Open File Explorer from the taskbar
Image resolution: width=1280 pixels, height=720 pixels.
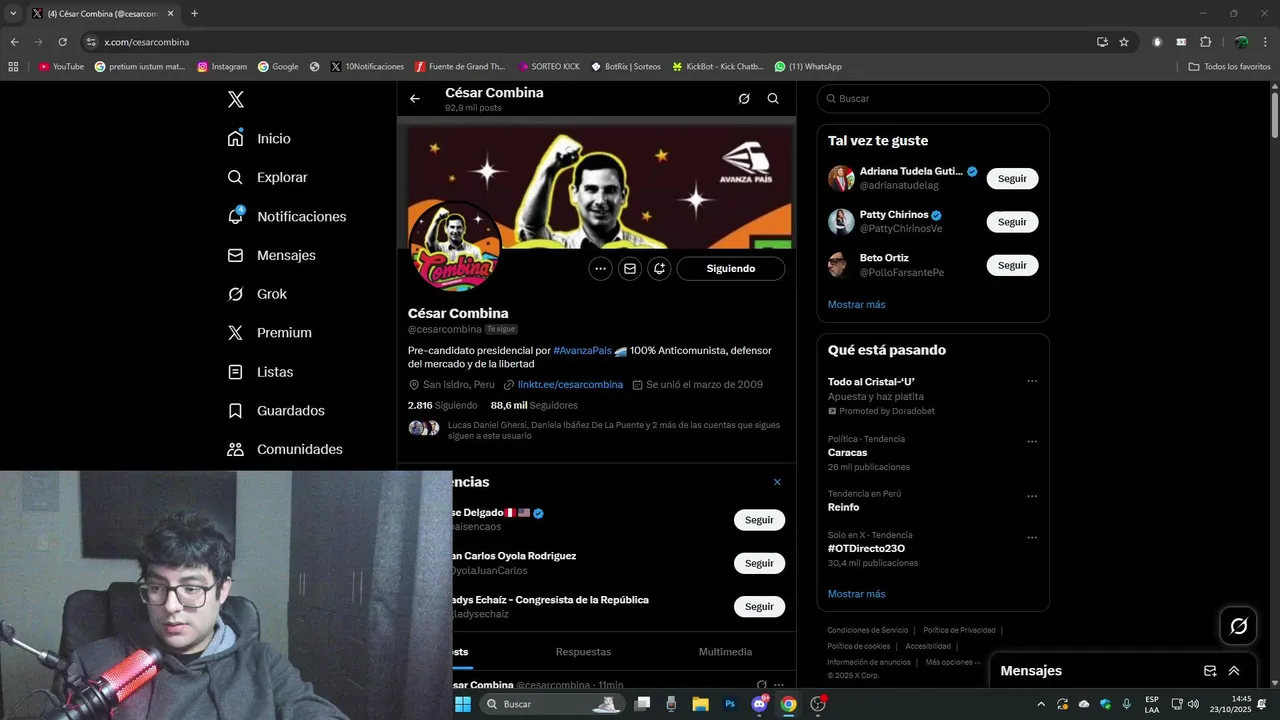click(700, 704)
